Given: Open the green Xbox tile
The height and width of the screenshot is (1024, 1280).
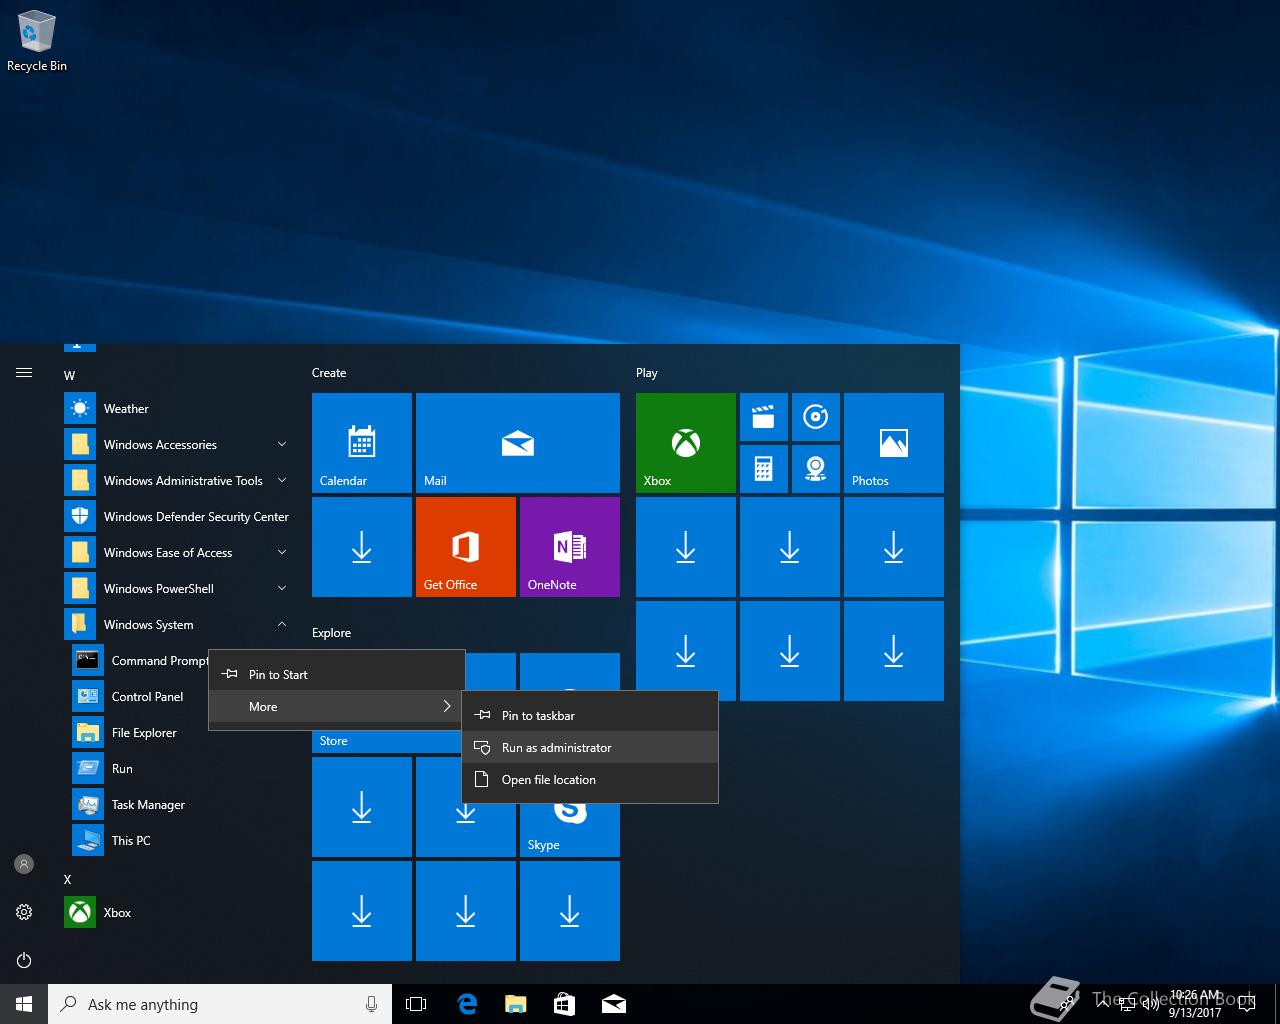Looking at the screenshot, I should (x=686, y=443).
